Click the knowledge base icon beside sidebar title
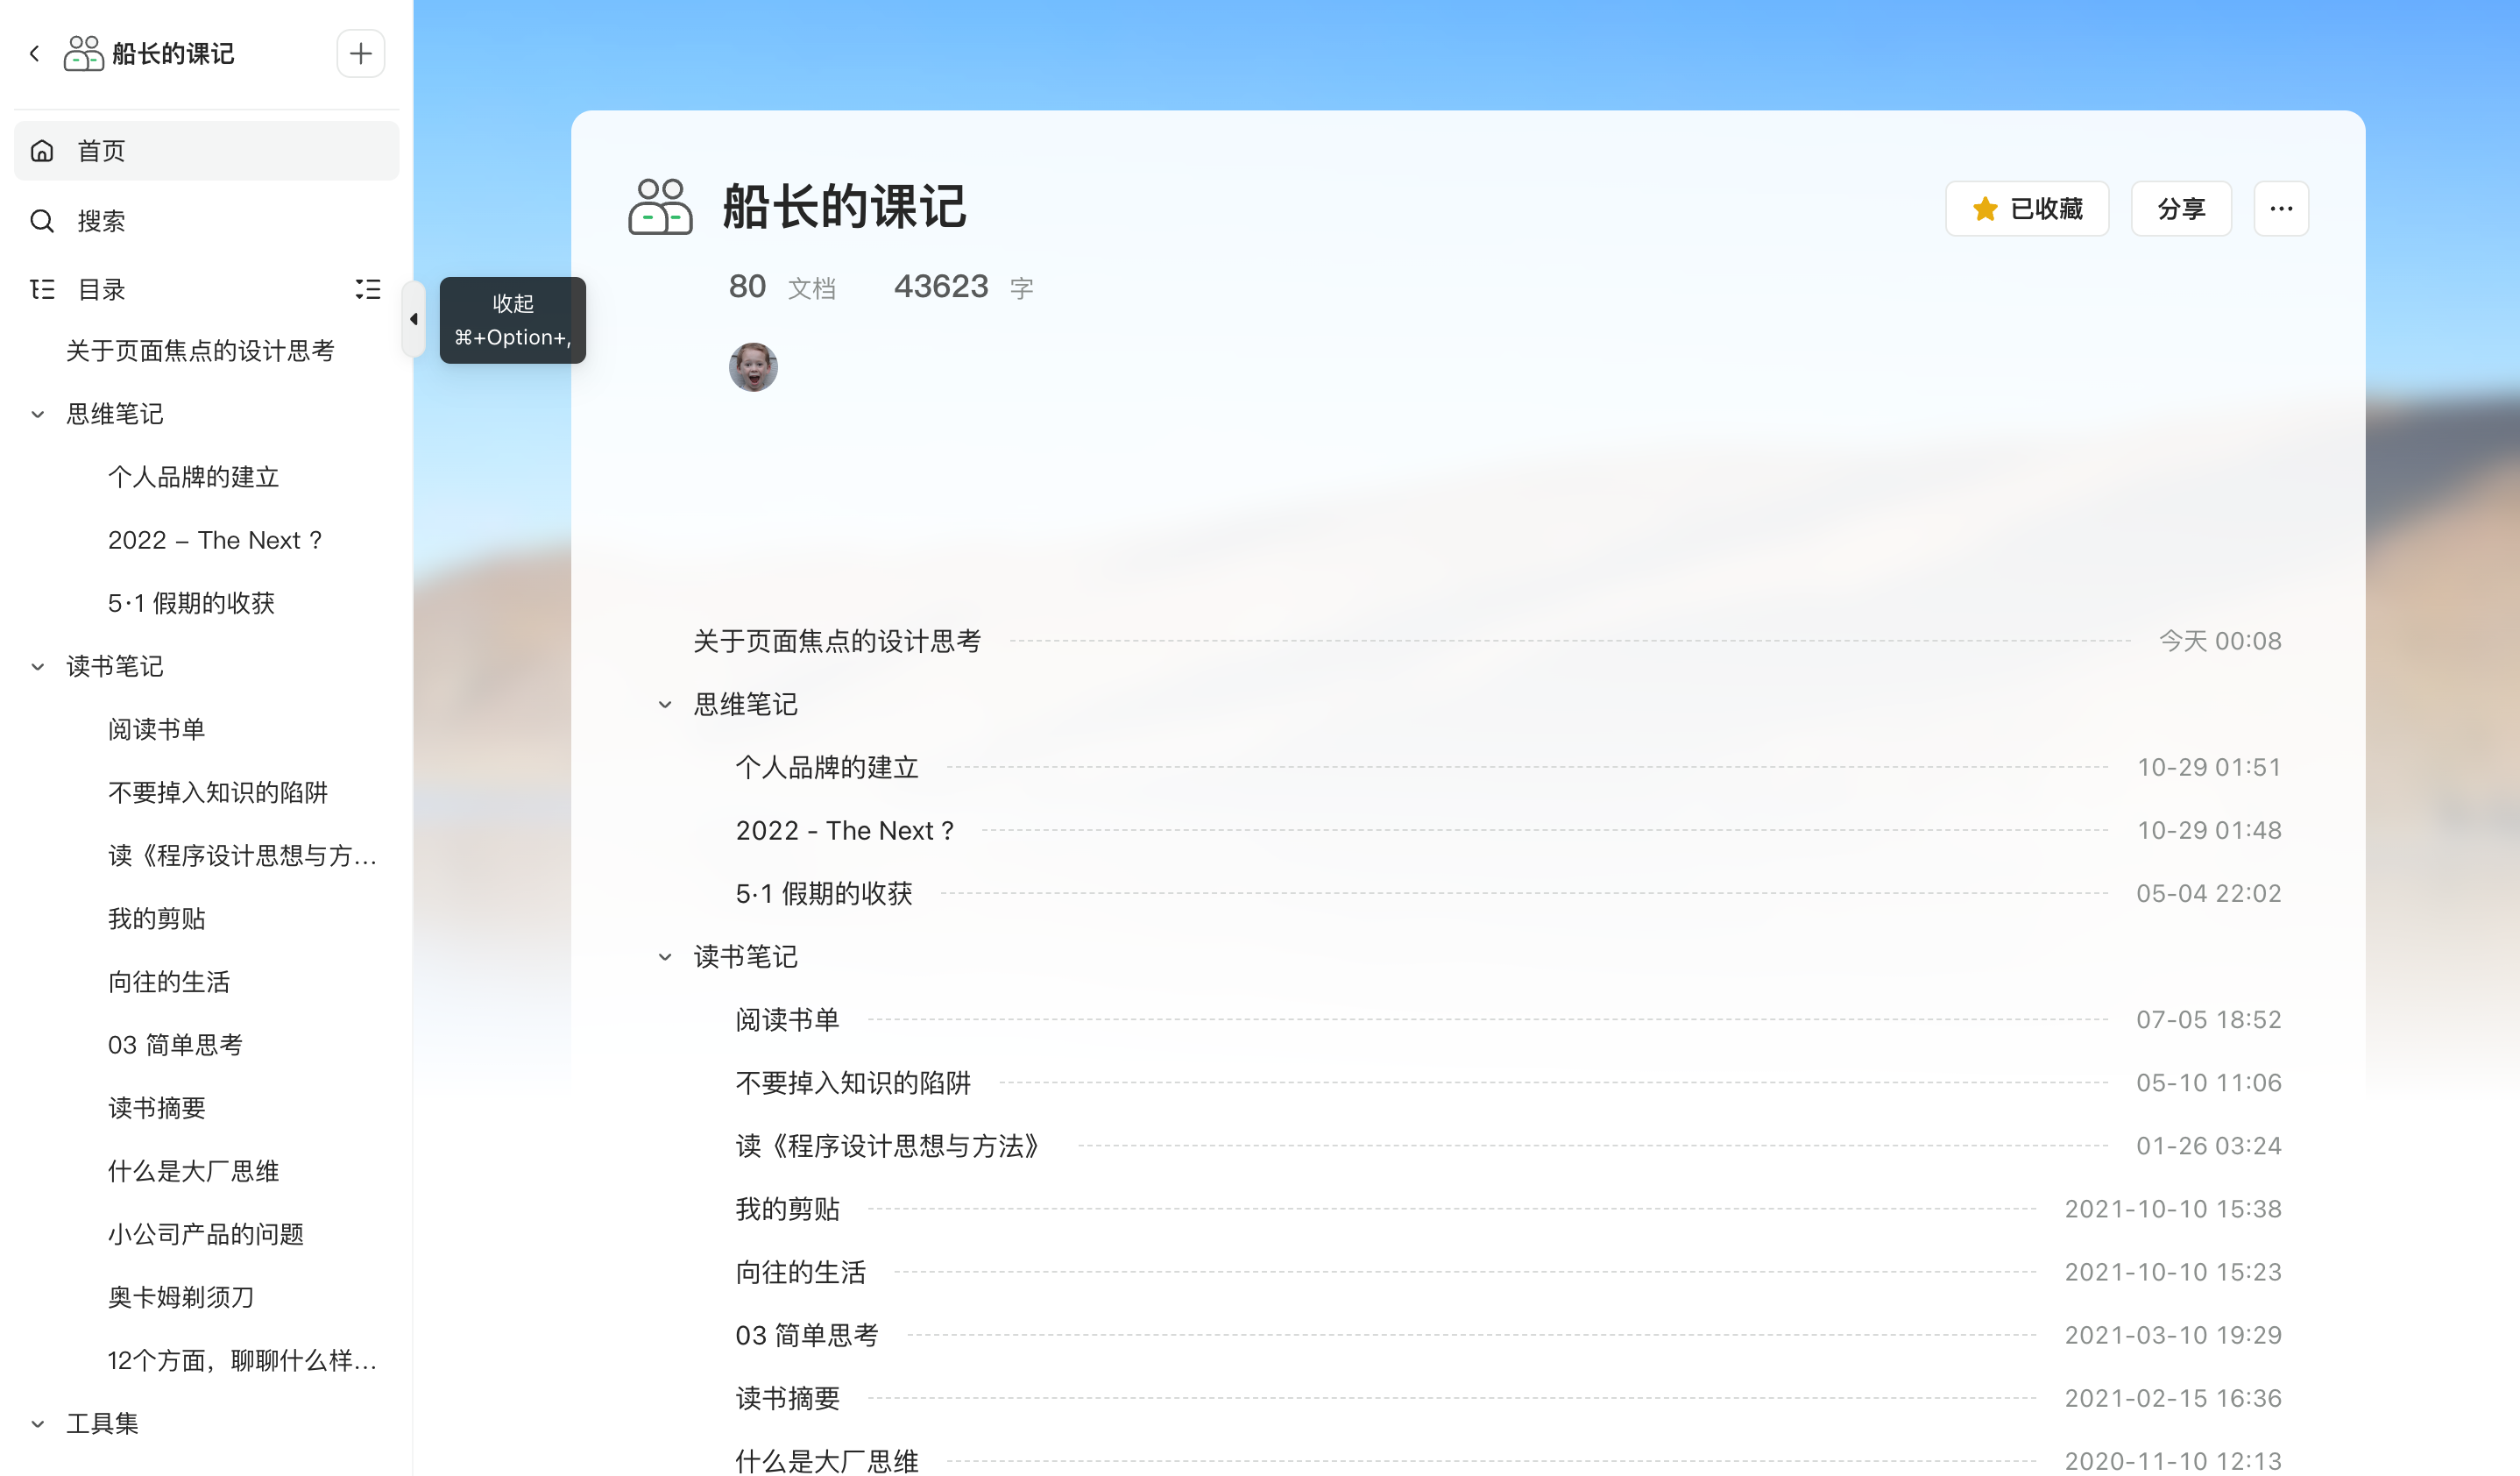This screenshot has width=2520, height=1476. pyautogui.click(x=83, y=53)
